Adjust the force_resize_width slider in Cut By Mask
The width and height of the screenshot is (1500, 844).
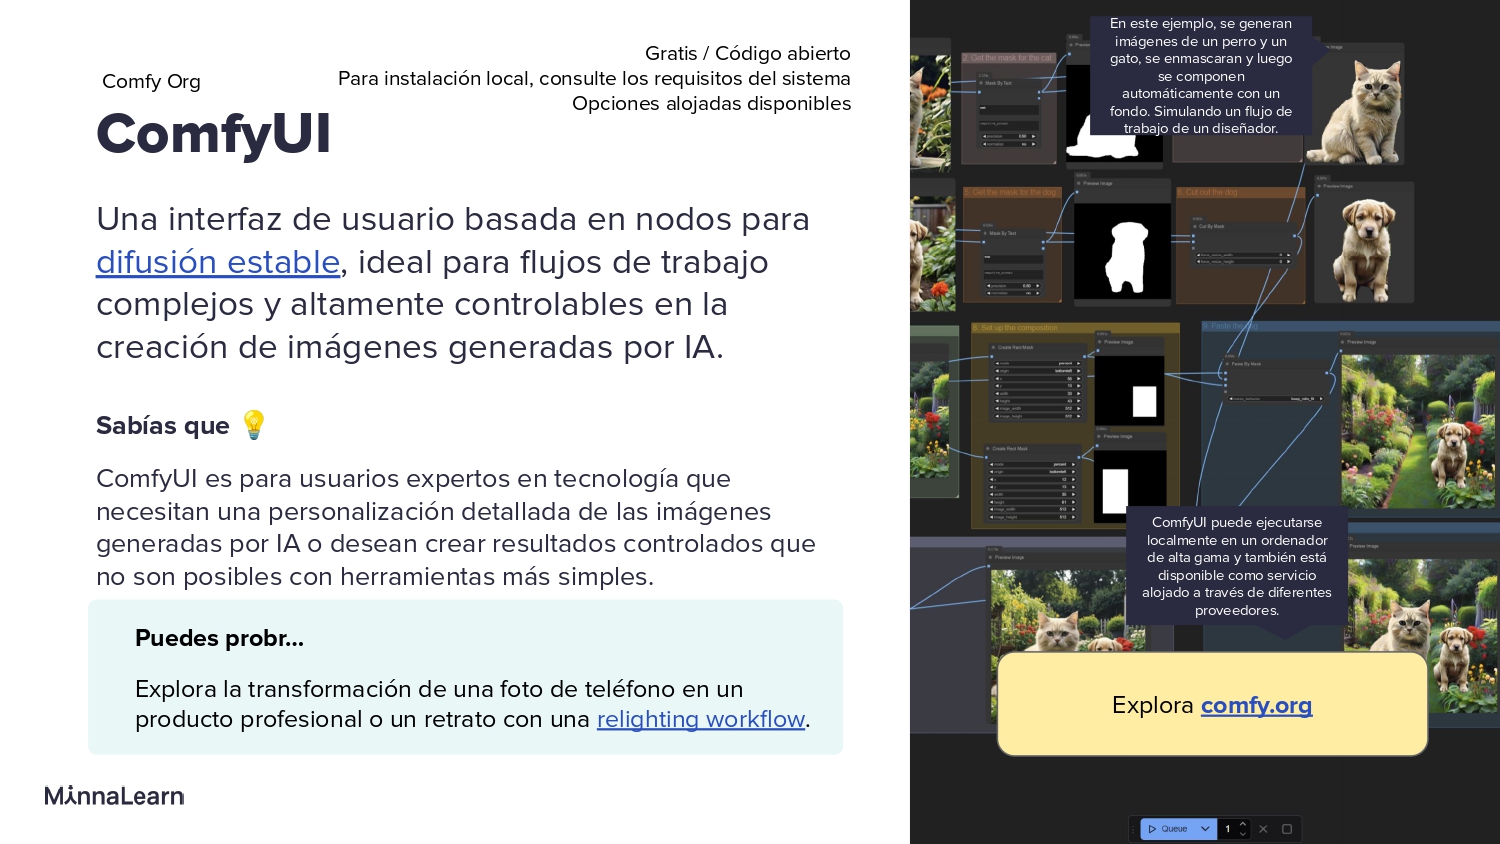[1243, 254]
